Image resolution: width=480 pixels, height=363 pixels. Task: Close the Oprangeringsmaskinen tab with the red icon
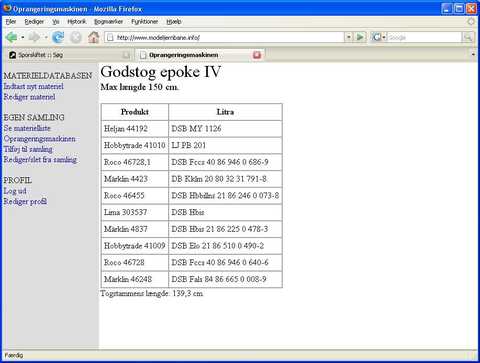tap(257, 55)
